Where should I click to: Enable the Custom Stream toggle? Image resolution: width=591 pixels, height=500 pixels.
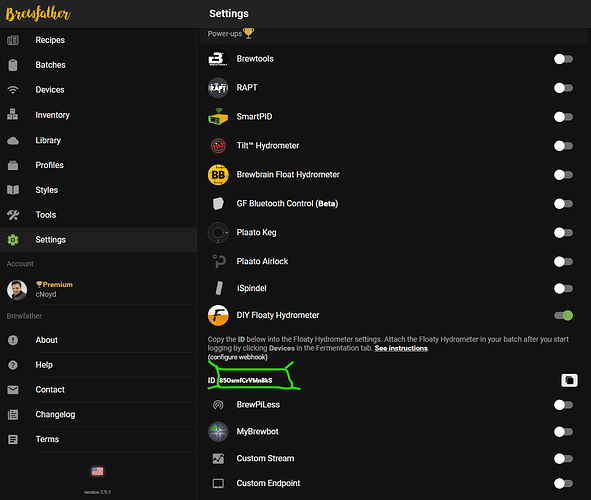coord(563,459)
